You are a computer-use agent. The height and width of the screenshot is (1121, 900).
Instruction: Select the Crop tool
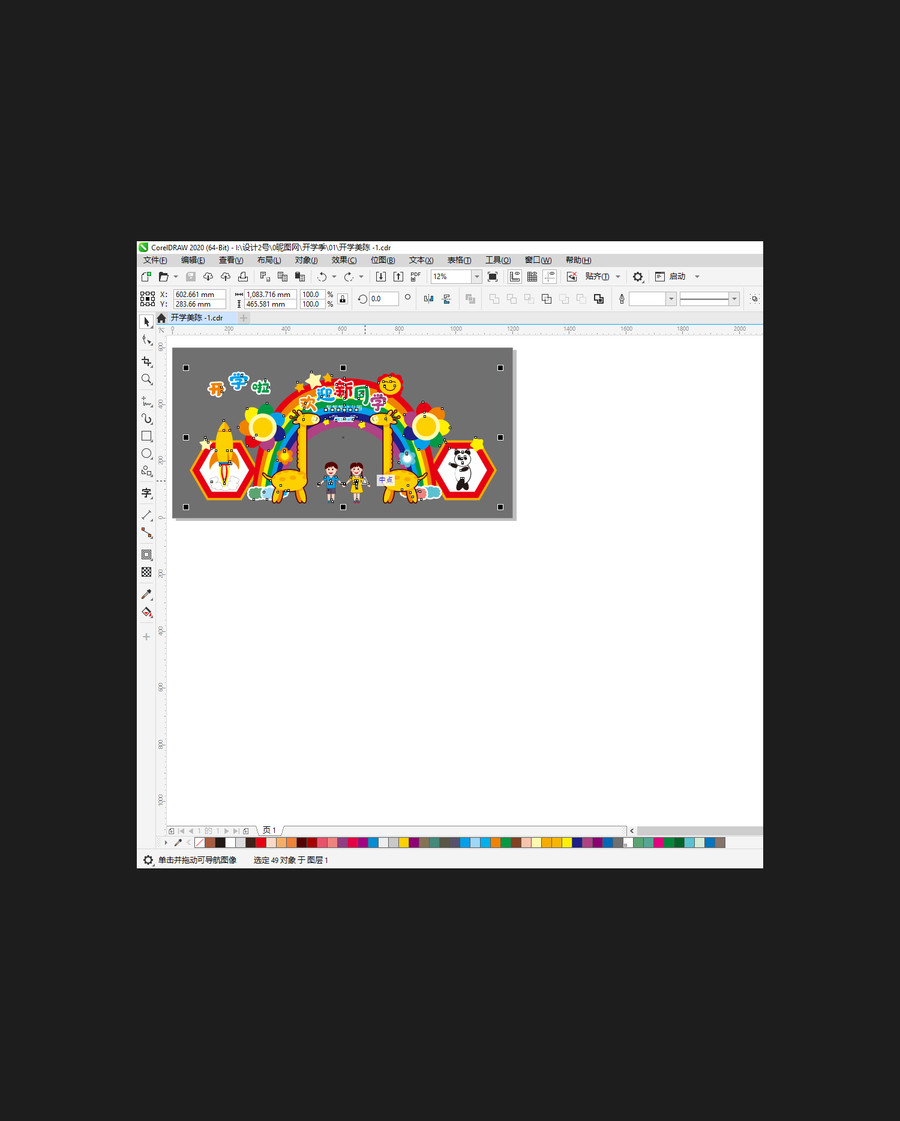click(x=147, y=362)
